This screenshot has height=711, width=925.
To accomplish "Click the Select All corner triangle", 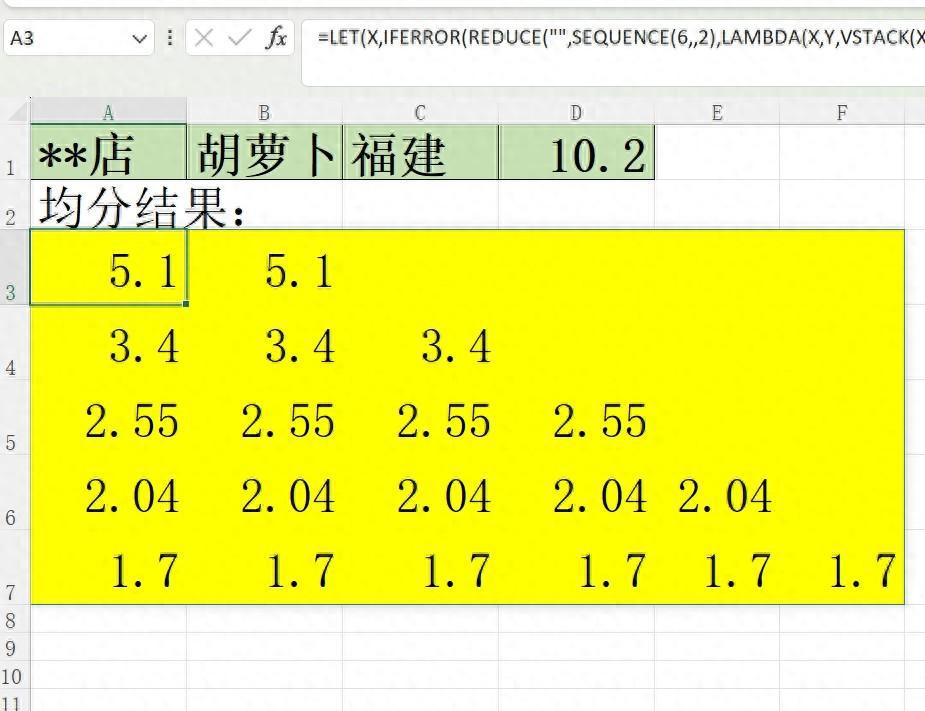I will pos(16,112).
